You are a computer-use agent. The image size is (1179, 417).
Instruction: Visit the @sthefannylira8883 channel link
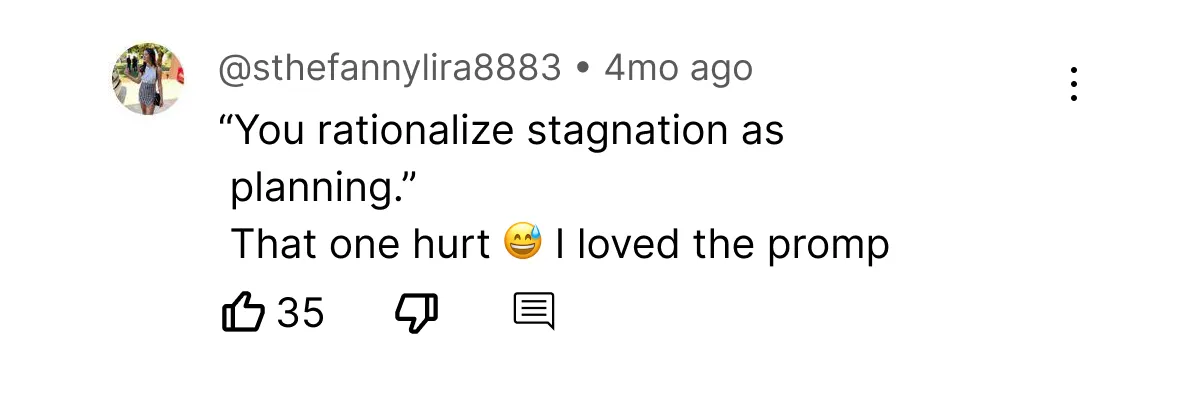pyautogui.click(x=390, y=69)
